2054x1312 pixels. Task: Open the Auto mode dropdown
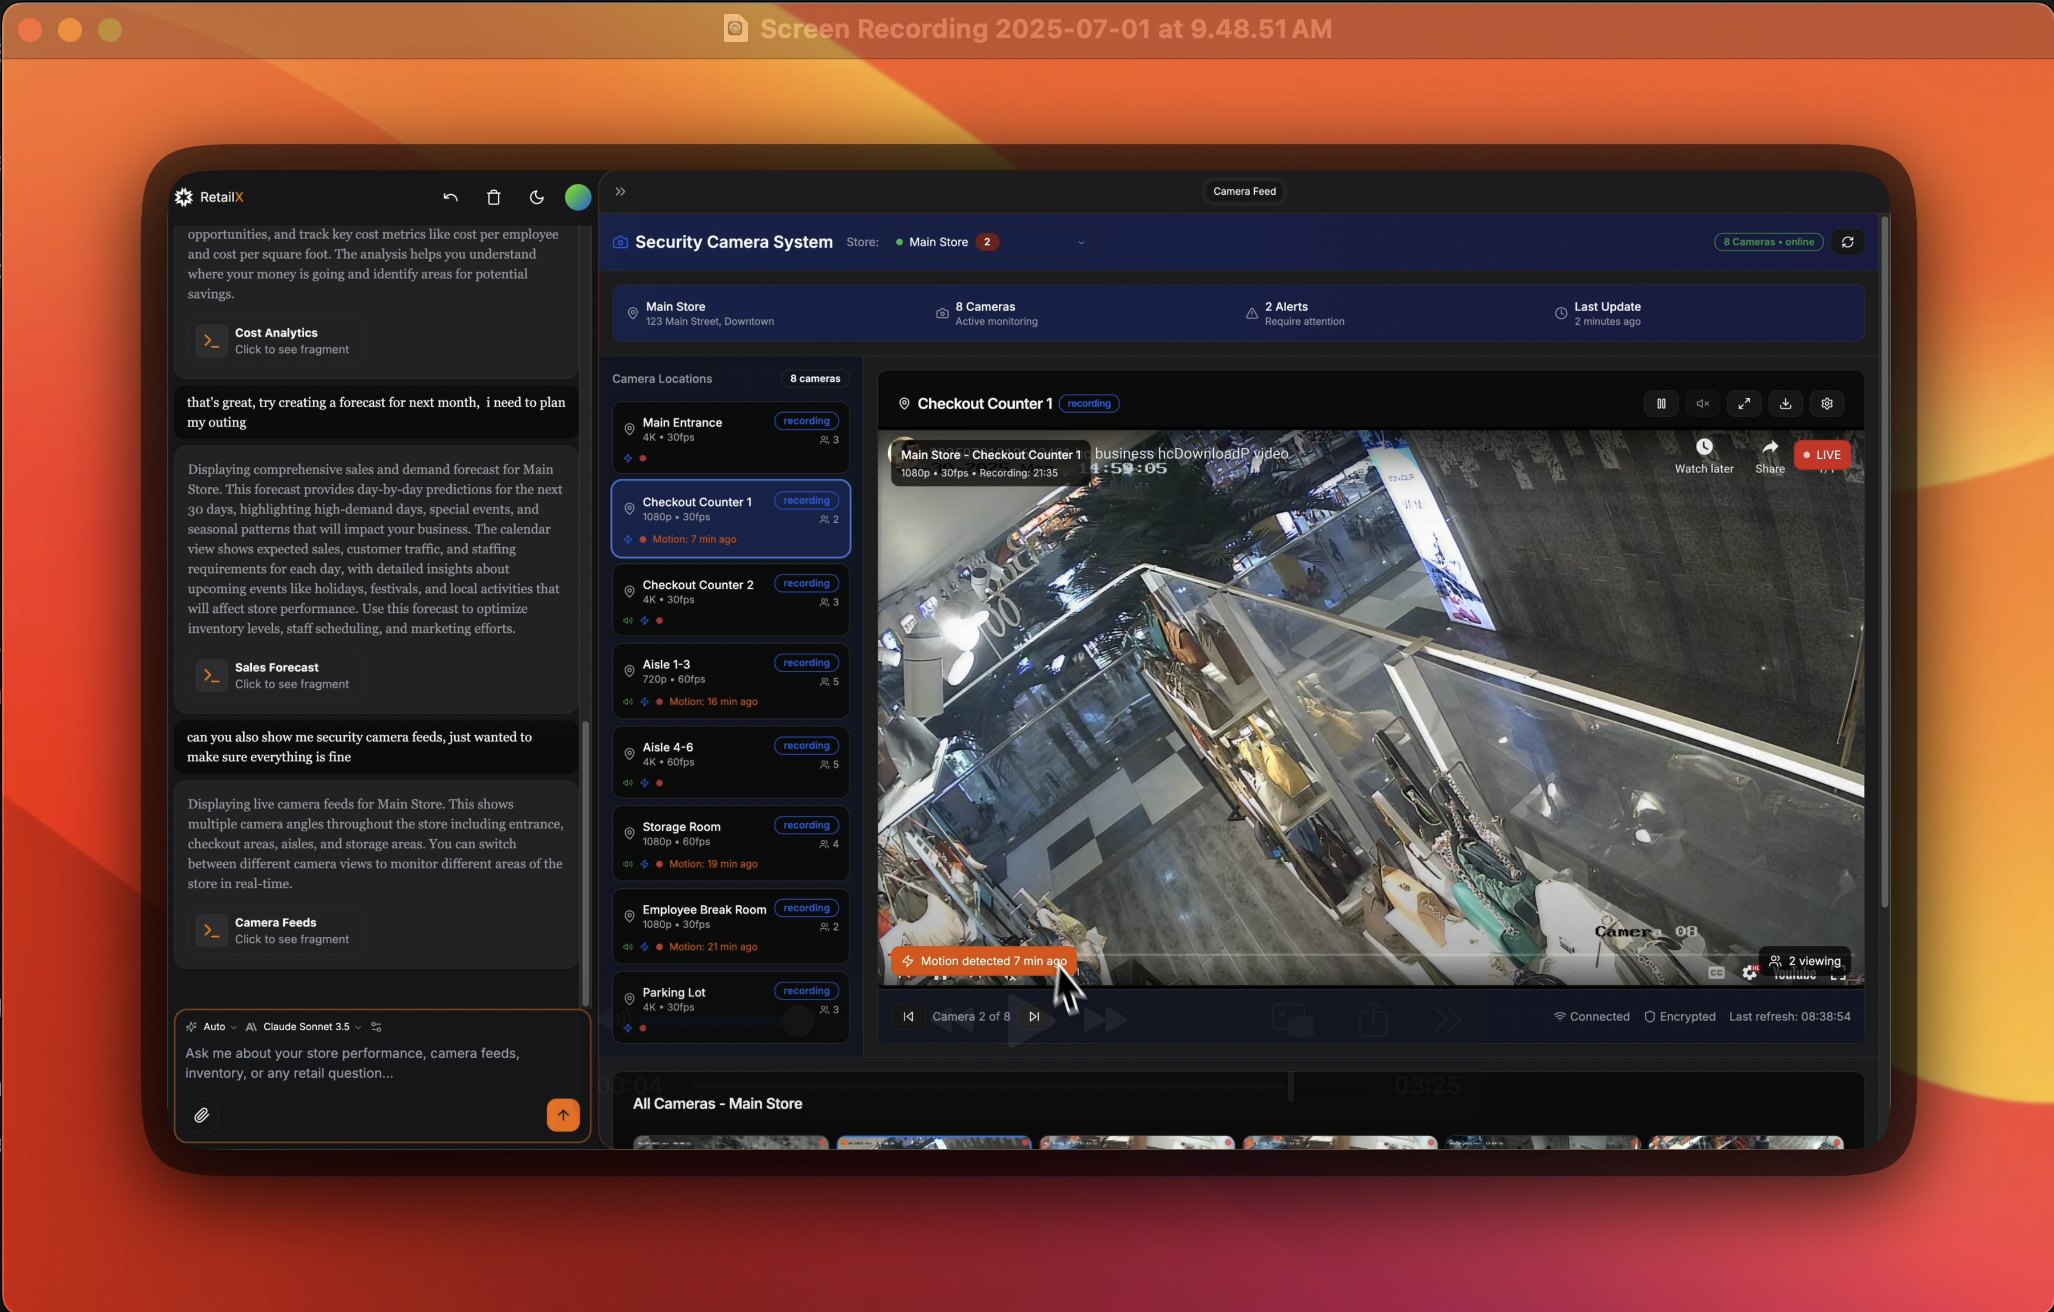212,1027
